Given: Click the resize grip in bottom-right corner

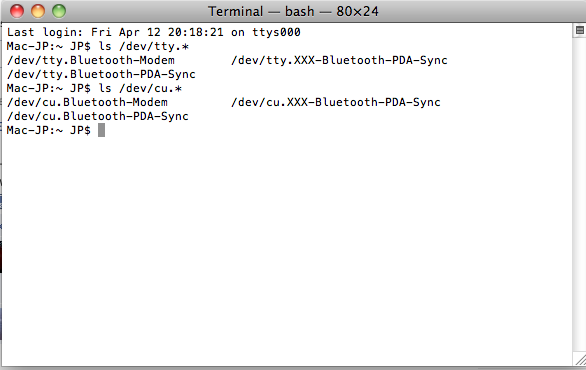Looking at the screenshot, I should [x=580, y=360].
